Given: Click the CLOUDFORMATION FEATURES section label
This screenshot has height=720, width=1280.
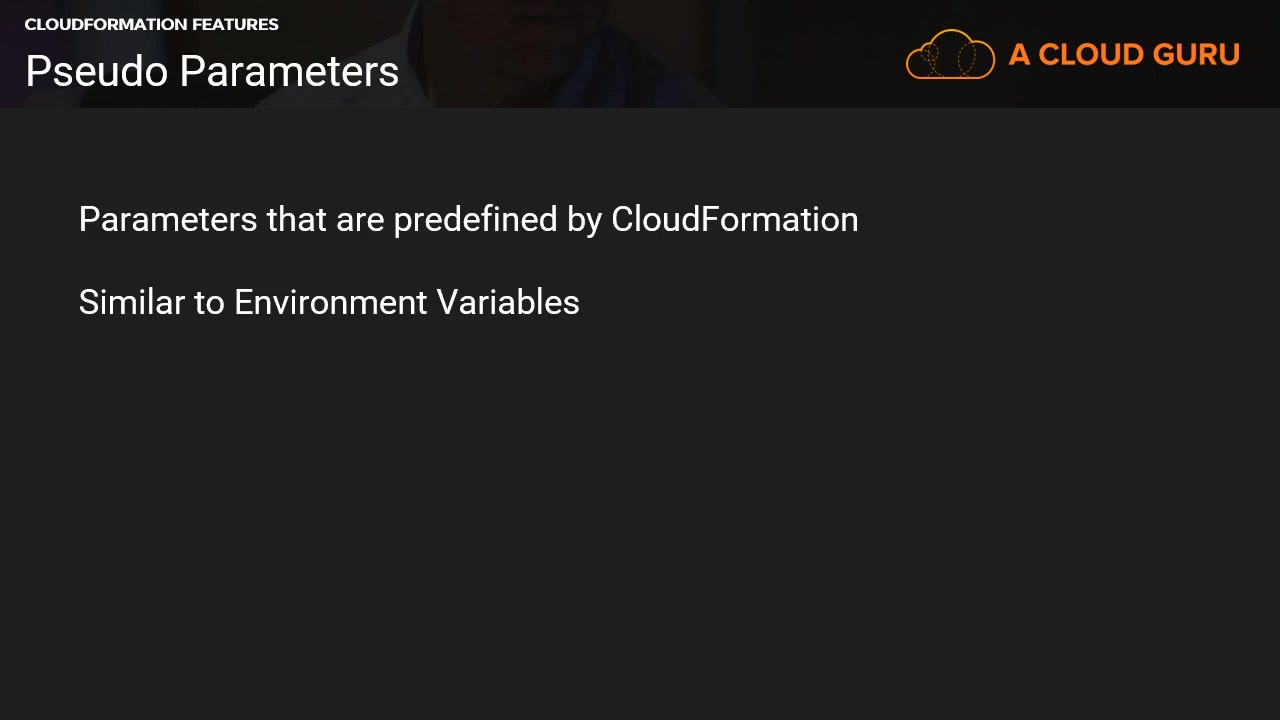Looking at the screenshot, I should pyautogui.click(x=151, y=24).
